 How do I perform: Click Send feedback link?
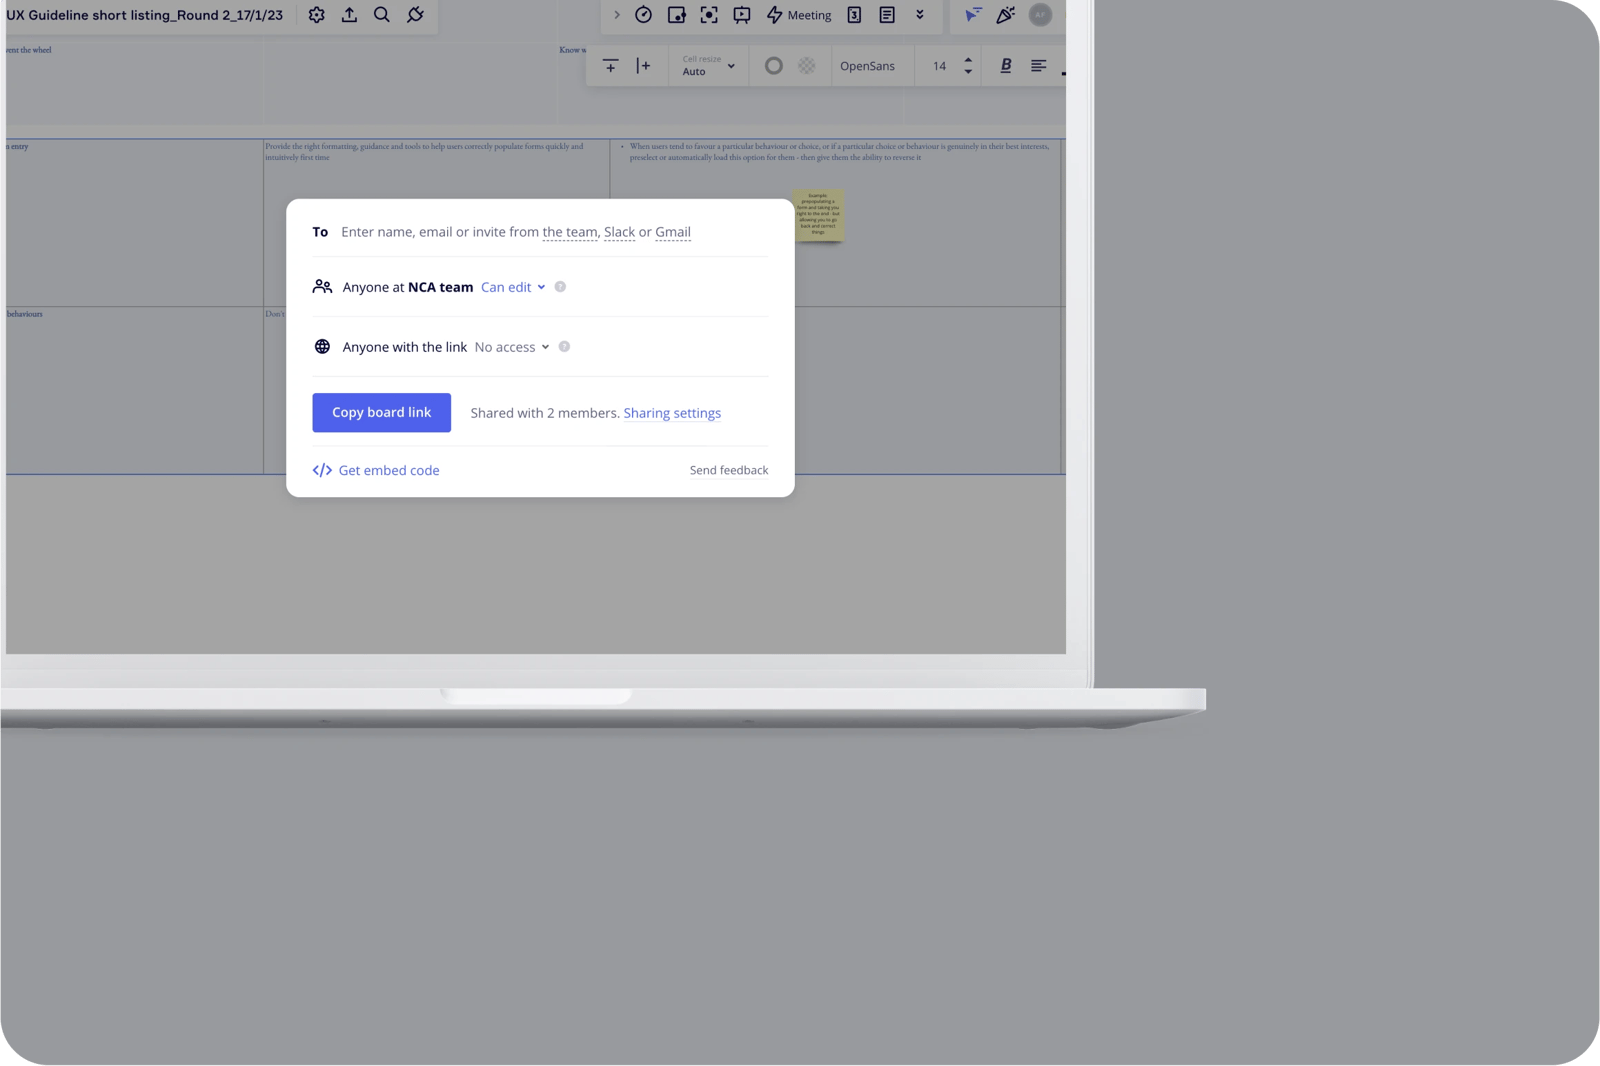[729, 470]
